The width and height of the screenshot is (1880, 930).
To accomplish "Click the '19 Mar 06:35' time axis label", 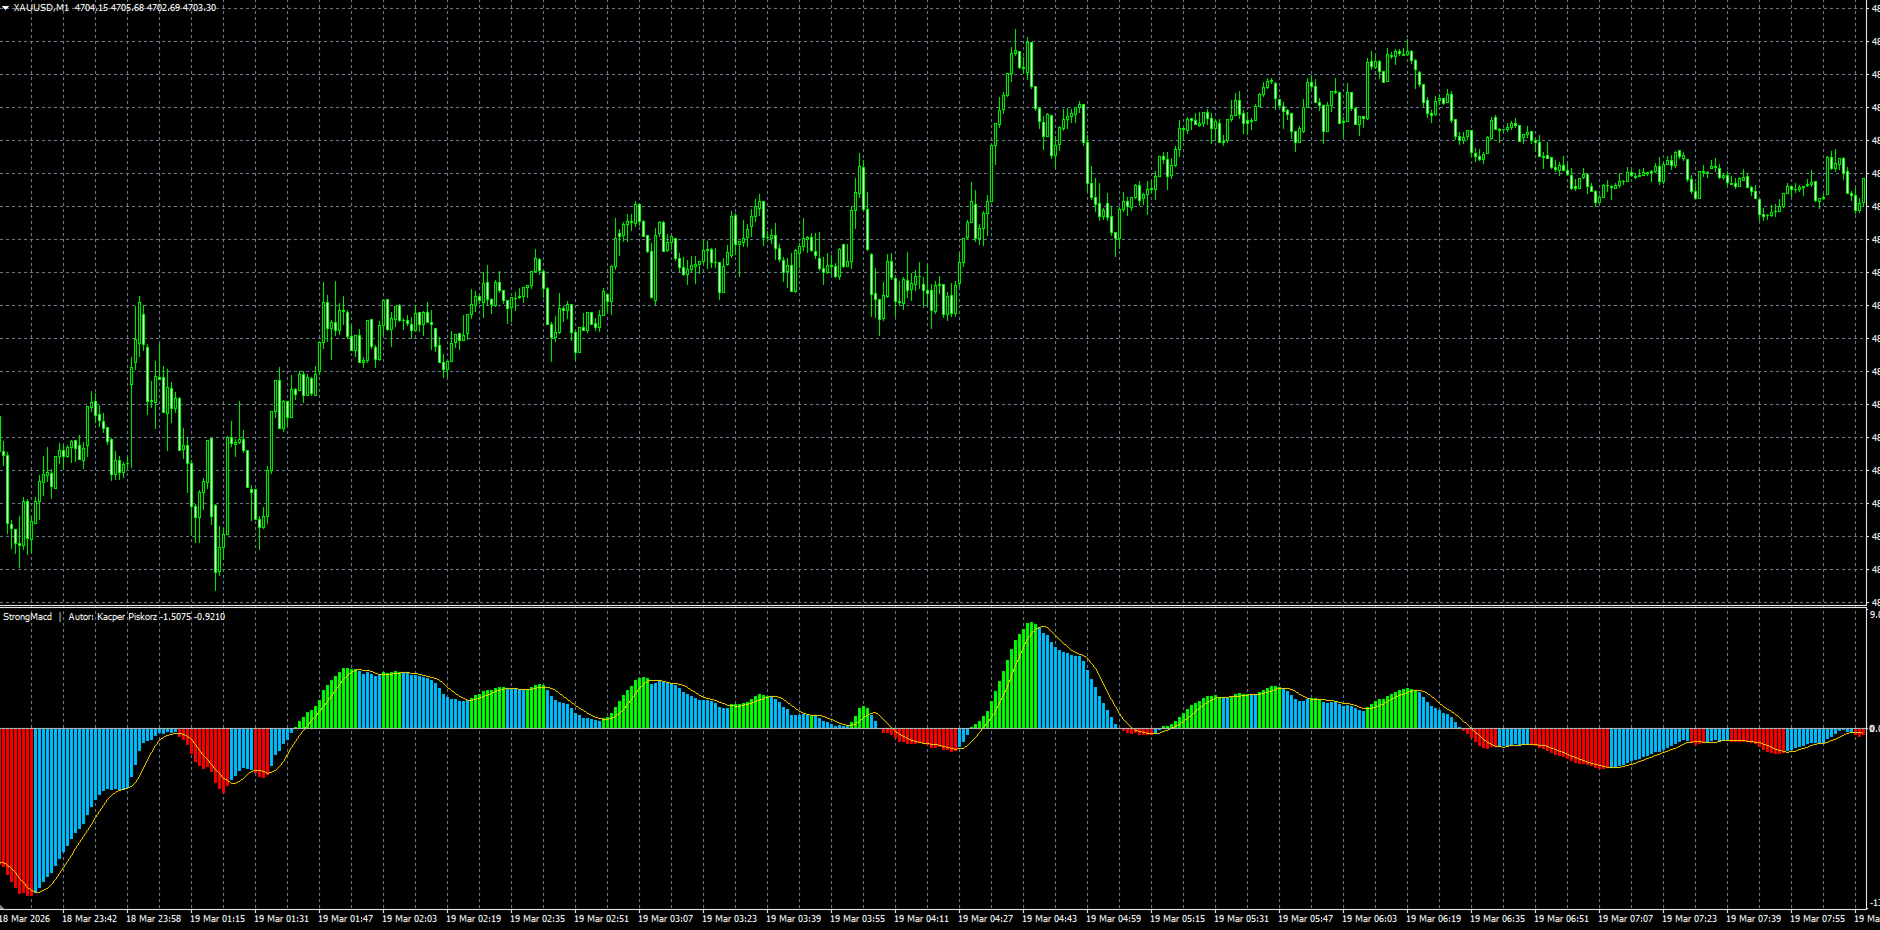I will click(1497, 919).
